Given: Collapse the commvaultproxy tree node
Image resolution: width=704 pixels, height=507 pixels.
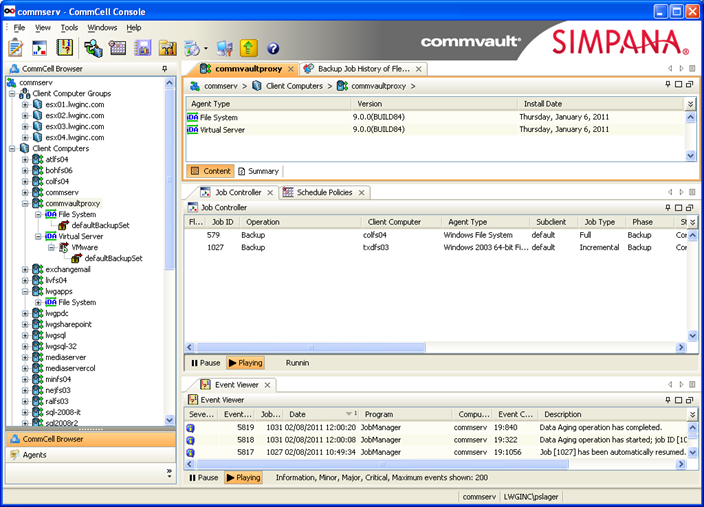Looking at the screenshot, I should tap(25, 203).
